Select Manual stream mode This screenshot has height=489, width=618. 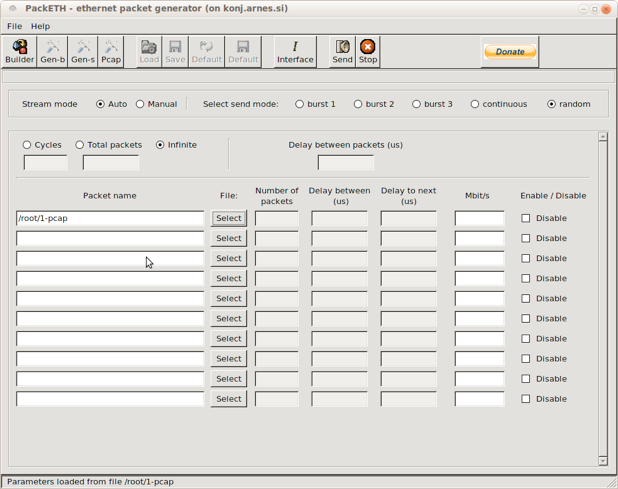pyautogui.click(x=156, y=104)
